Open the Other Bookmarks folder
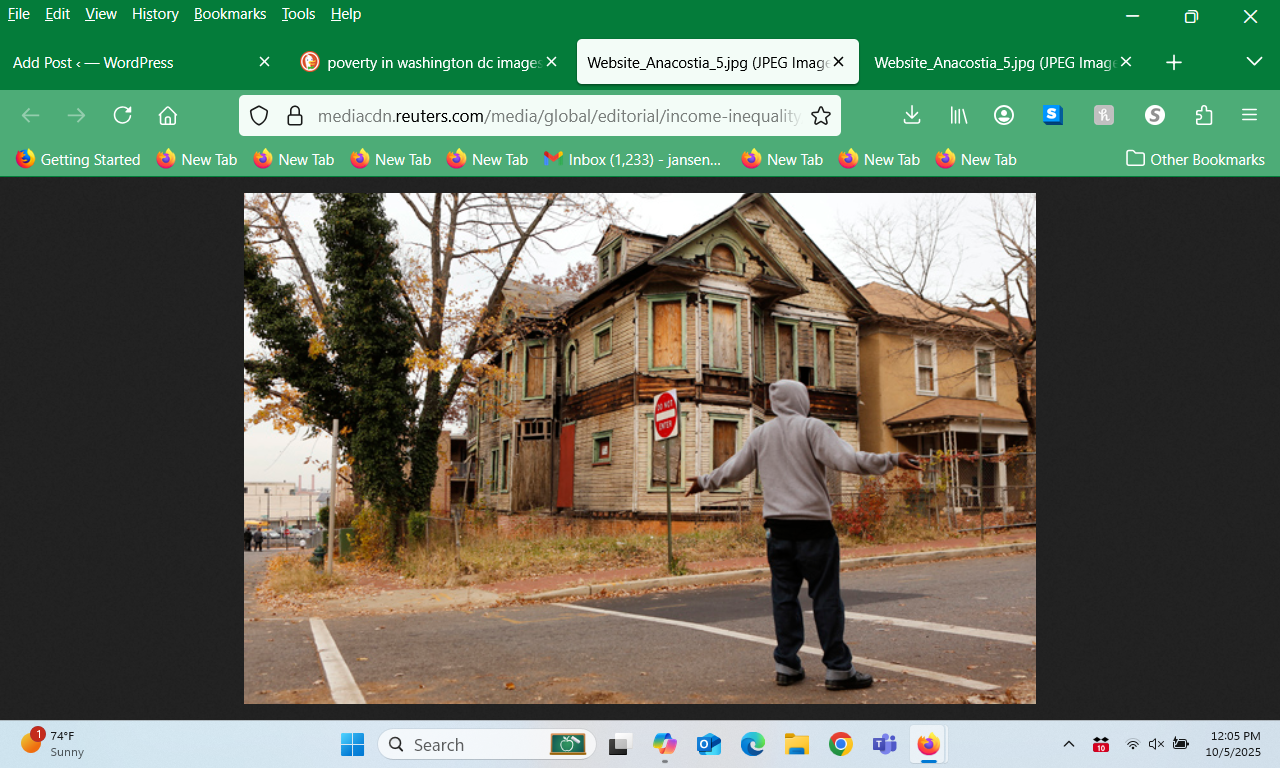Screen dimensions: 1280x768 [x=1195, y=159]
